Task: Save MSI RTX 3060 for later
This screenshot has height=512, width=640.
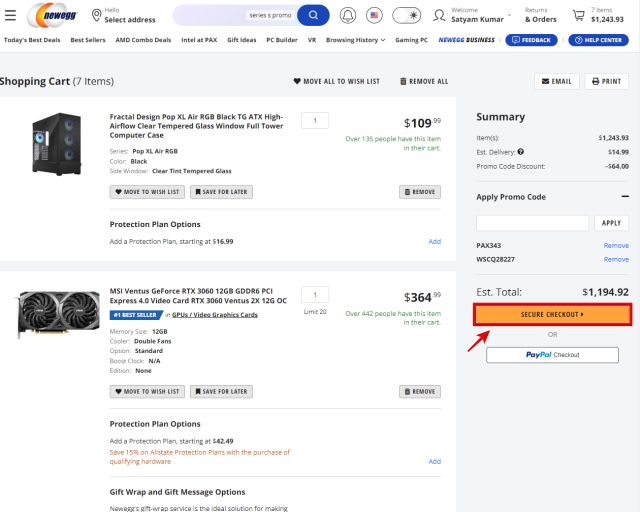Action: coord(221,392)
